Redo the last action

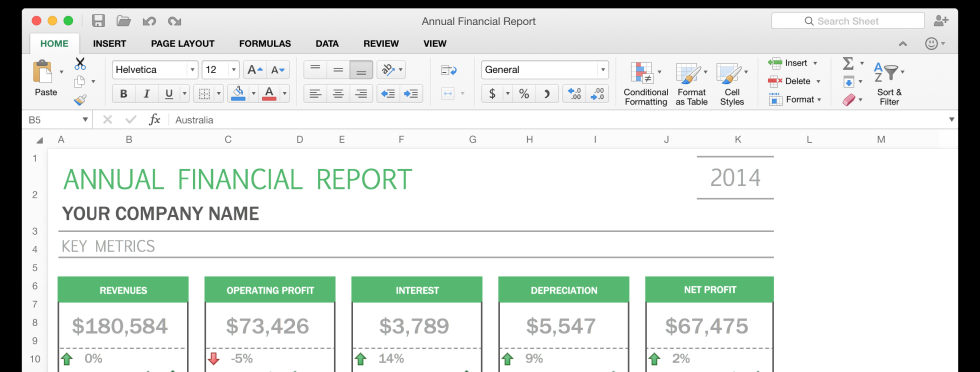tap(174, 21)
